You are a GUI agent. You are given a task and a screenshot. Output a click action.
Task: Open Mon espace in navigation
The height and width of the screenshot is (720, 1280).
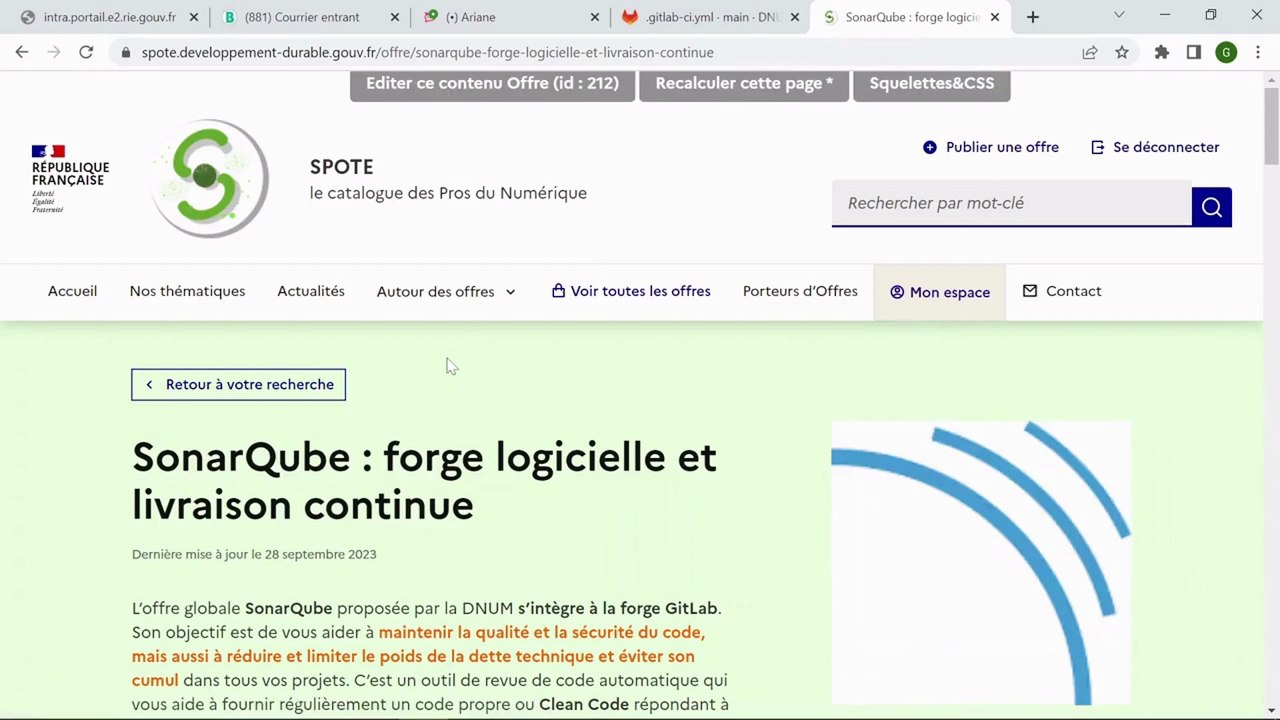coord(940,292)
